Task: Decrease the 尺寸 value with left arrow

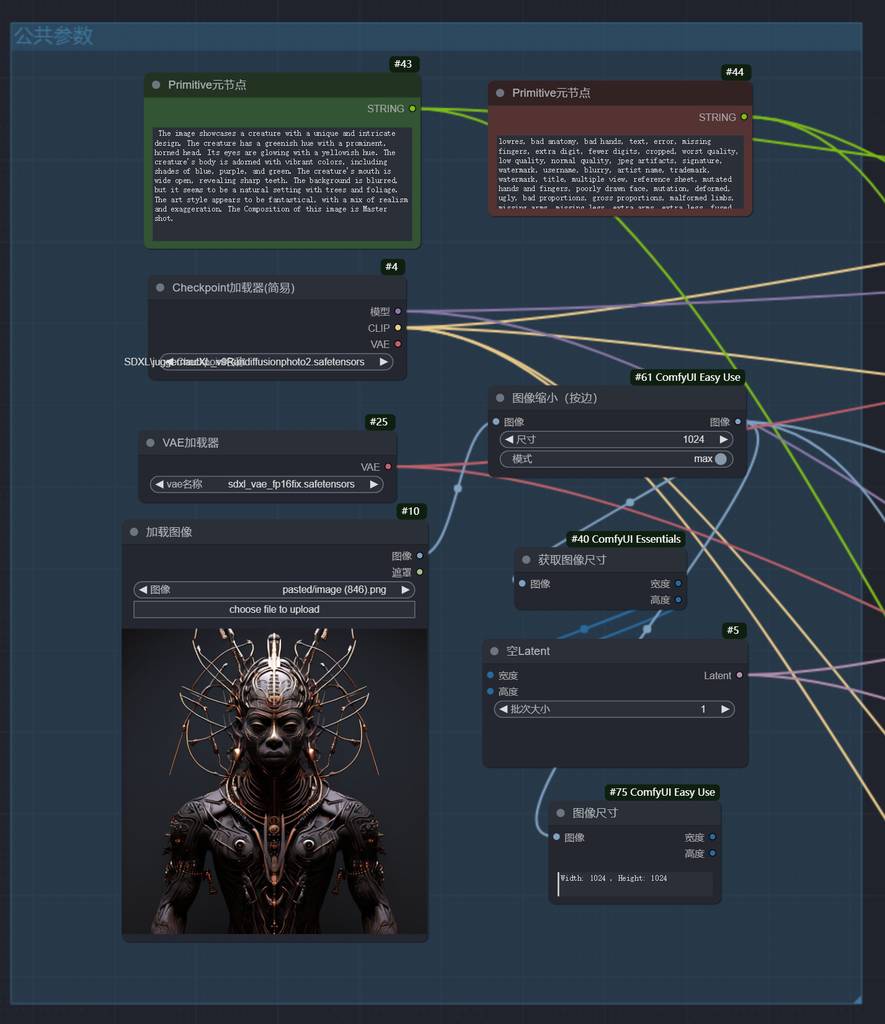Action: (x=508, y=439)
